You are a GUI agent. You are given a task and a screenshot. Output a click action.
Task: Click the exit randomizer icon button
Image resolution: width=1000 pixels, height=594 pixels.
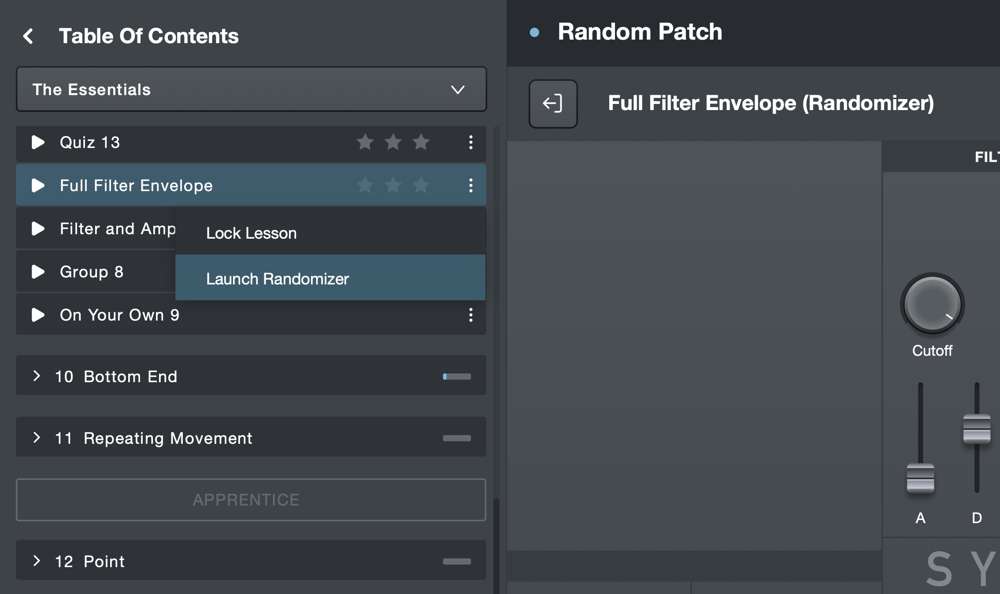click(553, 103)
